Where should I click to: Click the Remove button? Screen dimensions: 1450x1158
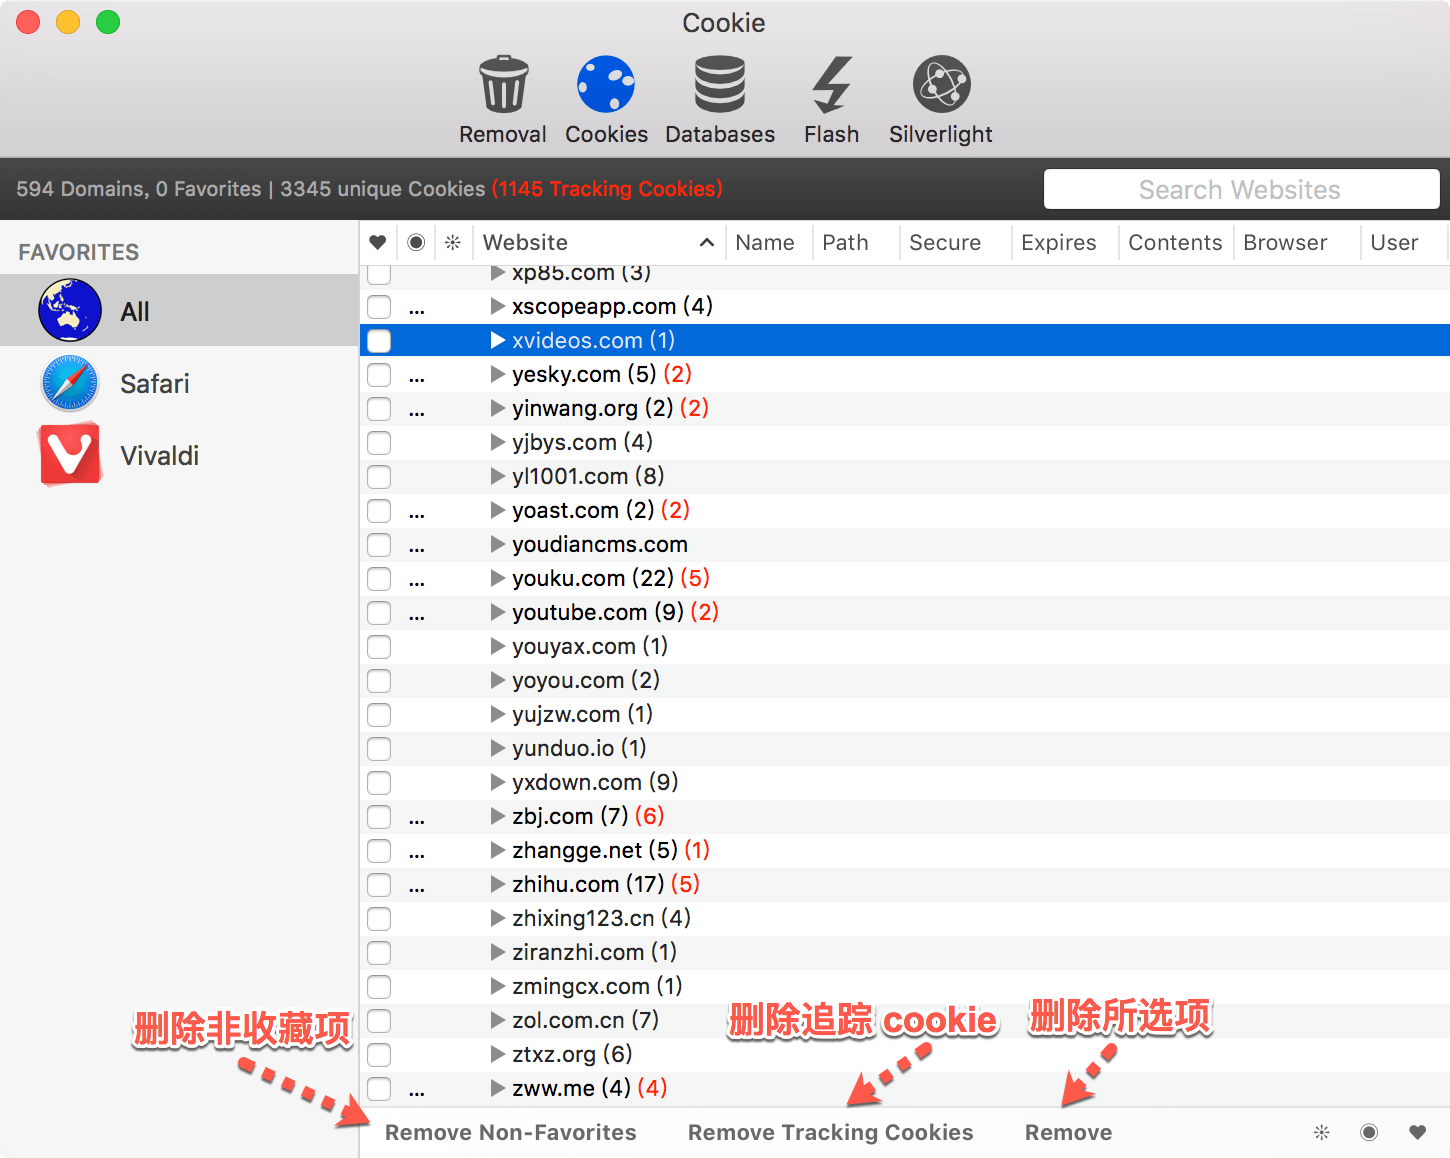pyautogui.click(x=1068, y=1132)
